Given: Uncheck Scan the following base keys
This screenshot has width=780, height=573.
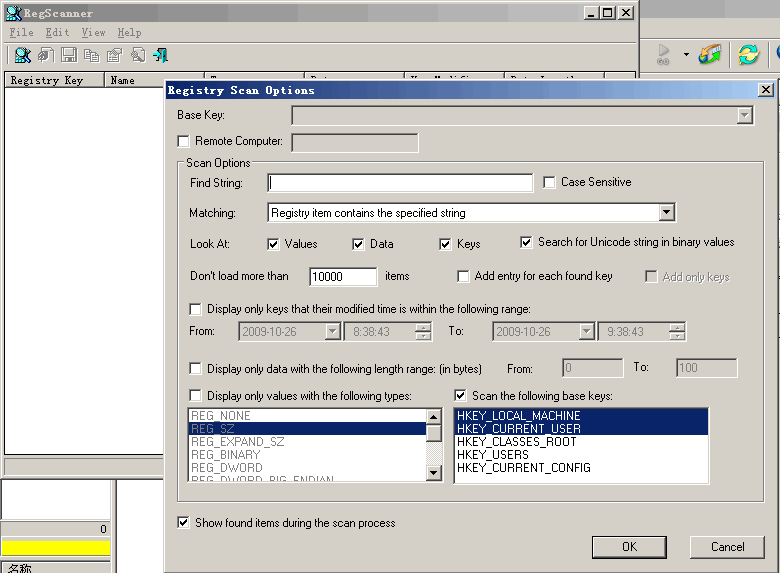Looking at the screenshot, I should click(x=461, y=396).
